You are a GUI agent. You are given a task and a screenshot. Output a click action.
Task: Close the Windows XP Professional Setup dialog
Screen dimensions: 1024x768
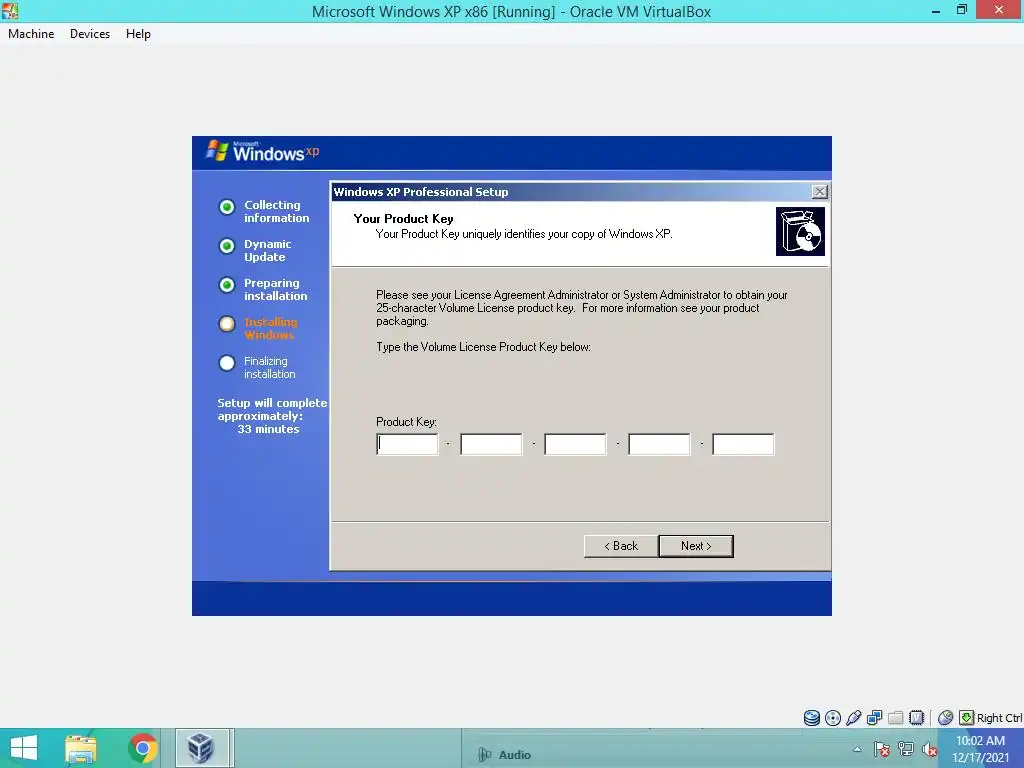[820, 191]
